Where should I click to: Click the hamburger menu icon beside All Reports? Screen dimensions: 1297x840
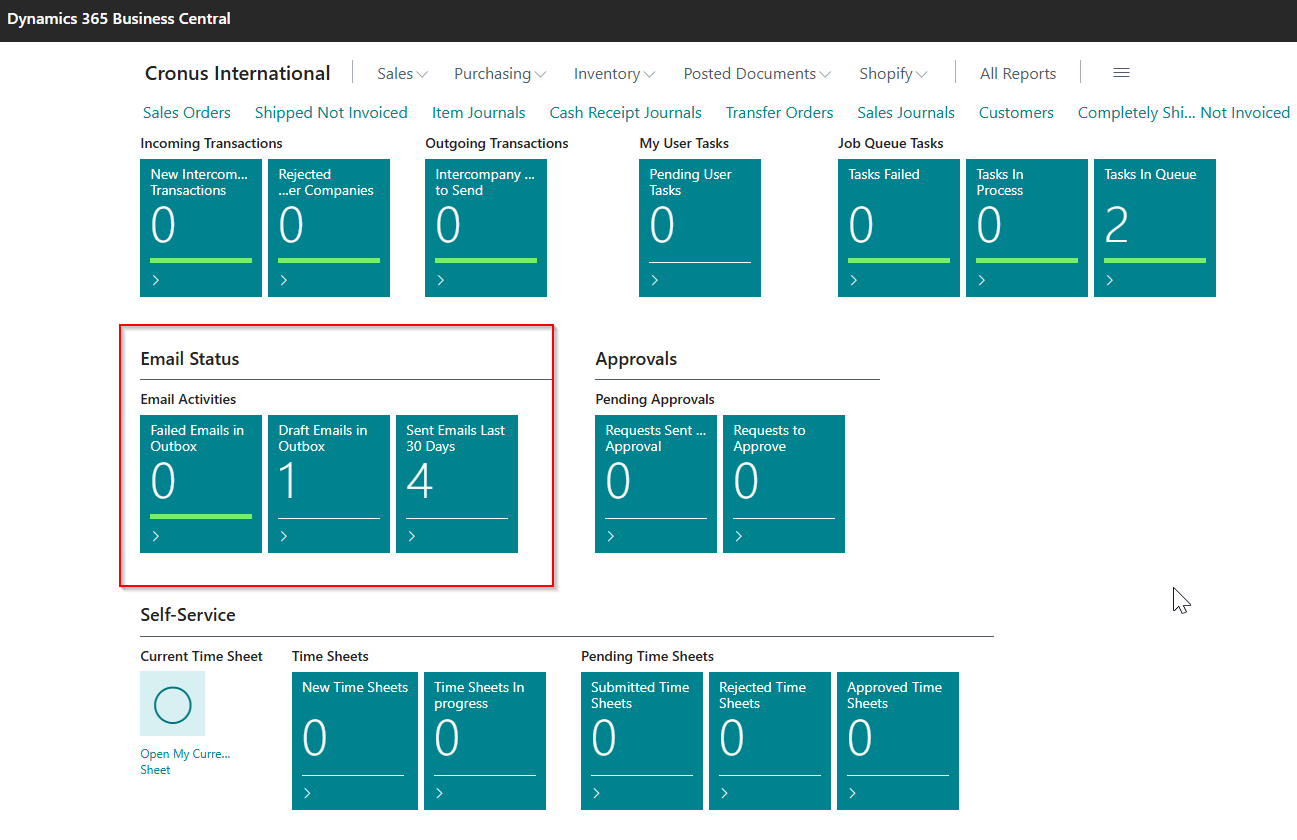click(1121, 73)
